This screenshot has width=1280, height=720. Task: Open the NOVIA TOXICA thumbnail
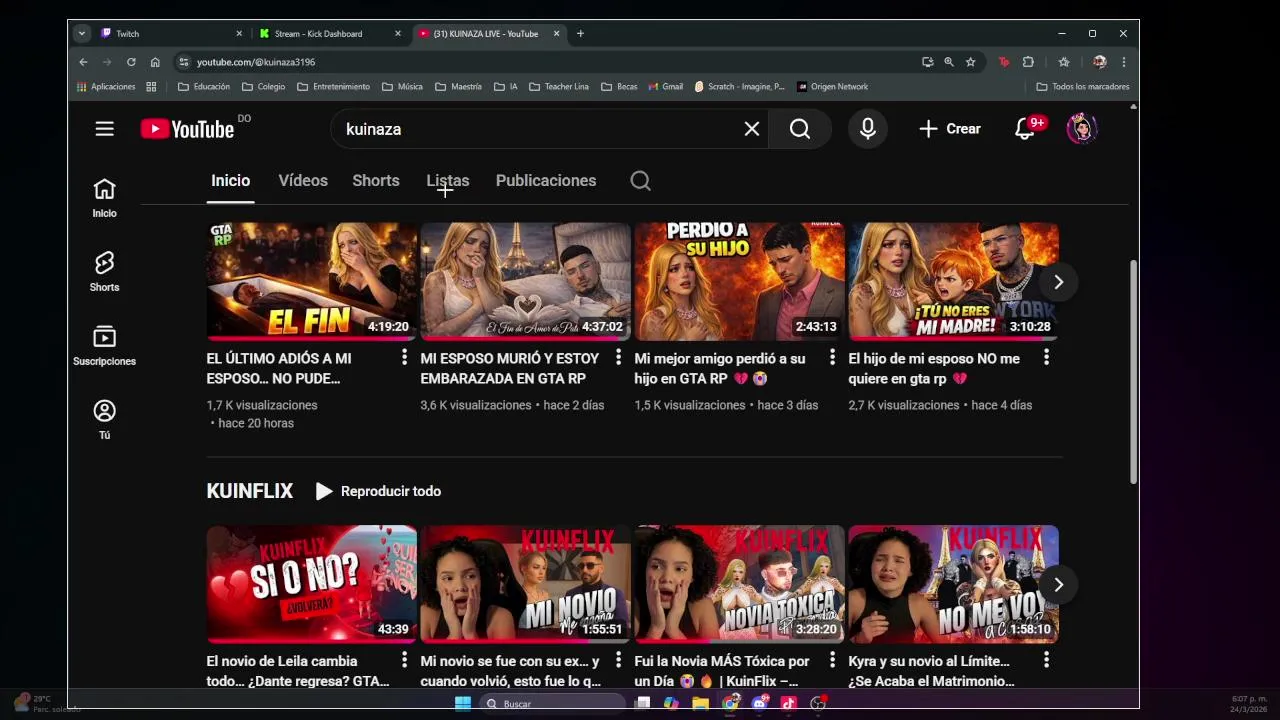740,585
